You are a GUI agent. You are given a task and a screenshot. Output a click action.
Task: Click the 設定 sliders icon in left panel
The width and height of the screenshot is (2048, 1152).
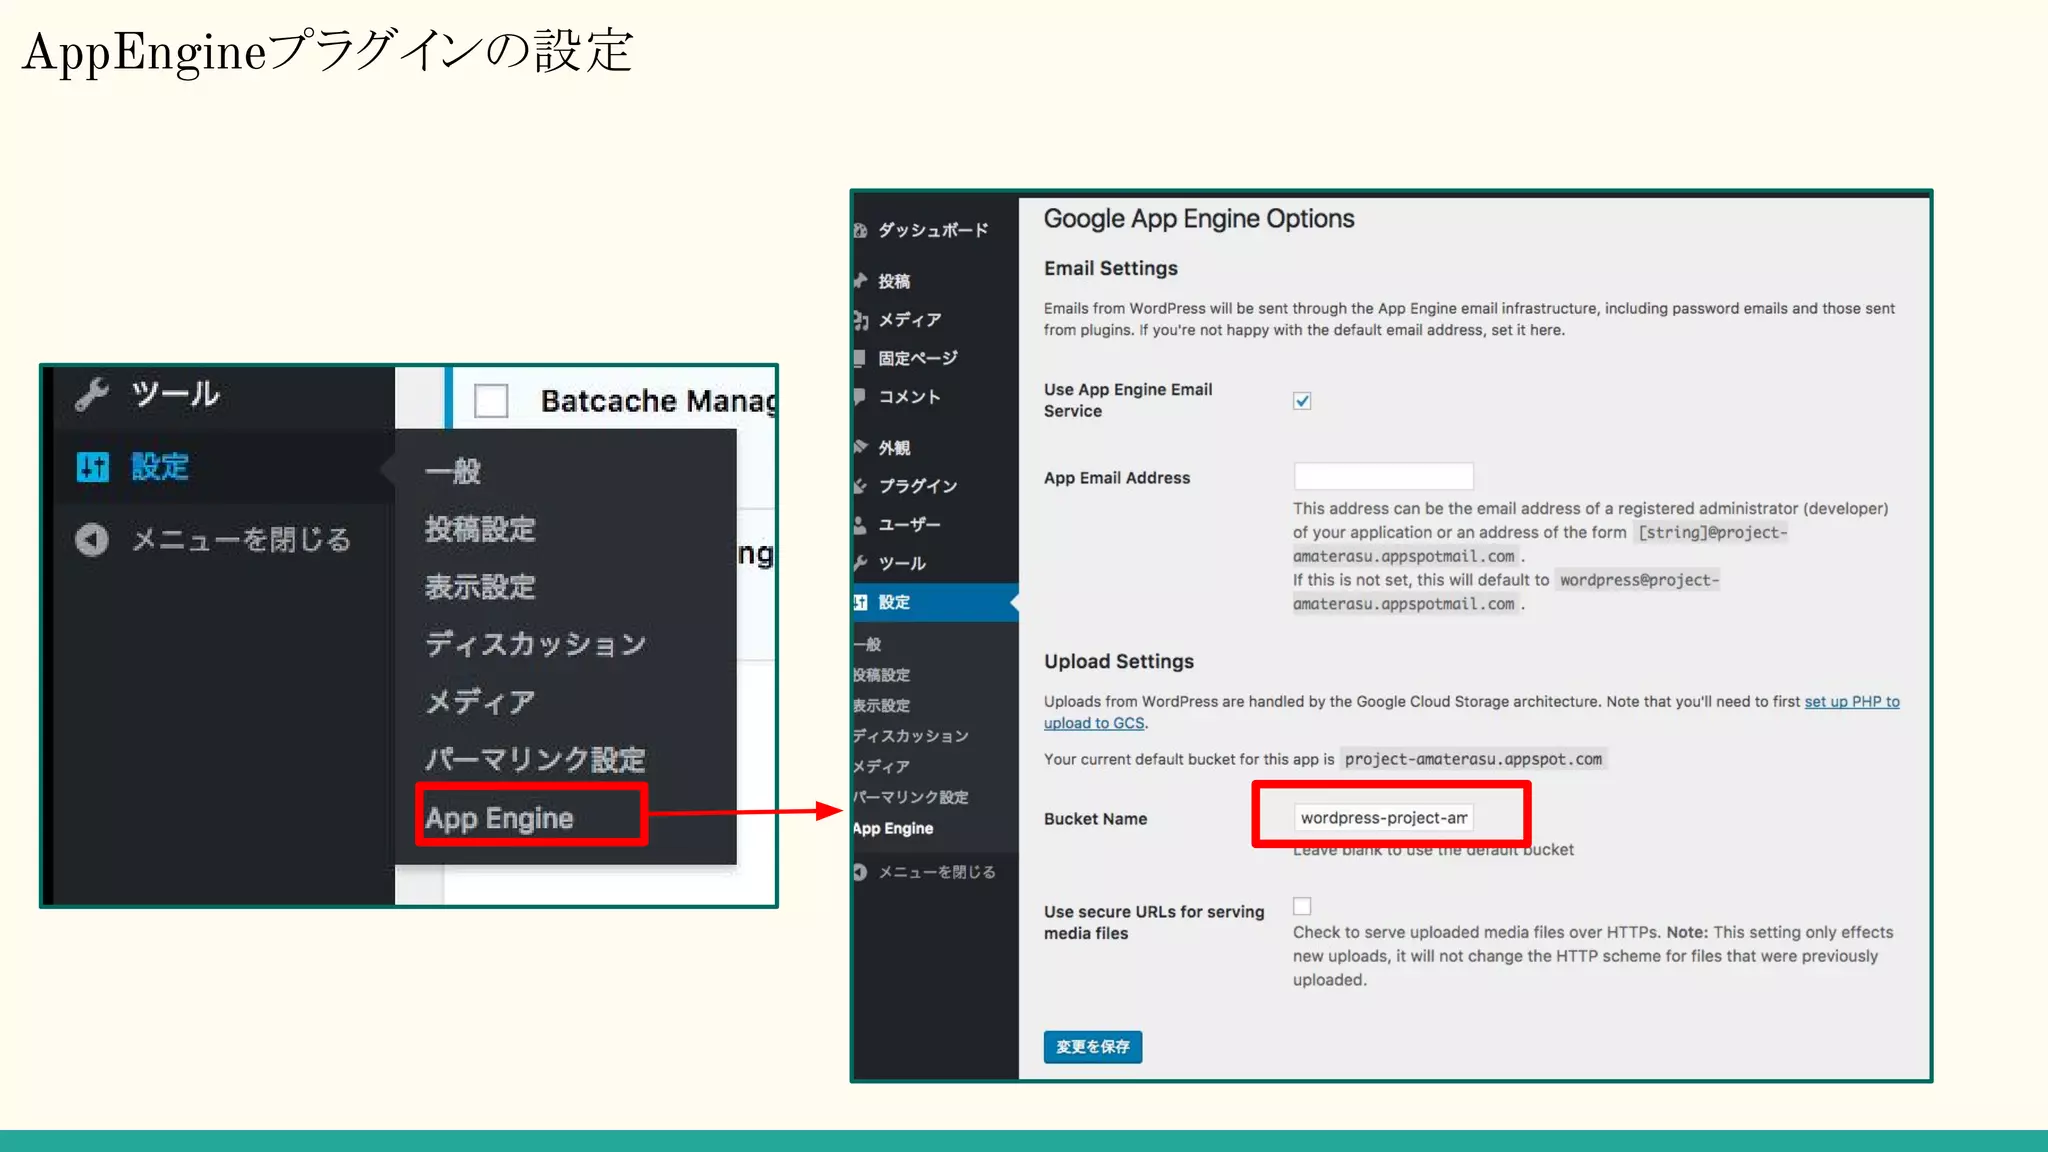(93, 466)
